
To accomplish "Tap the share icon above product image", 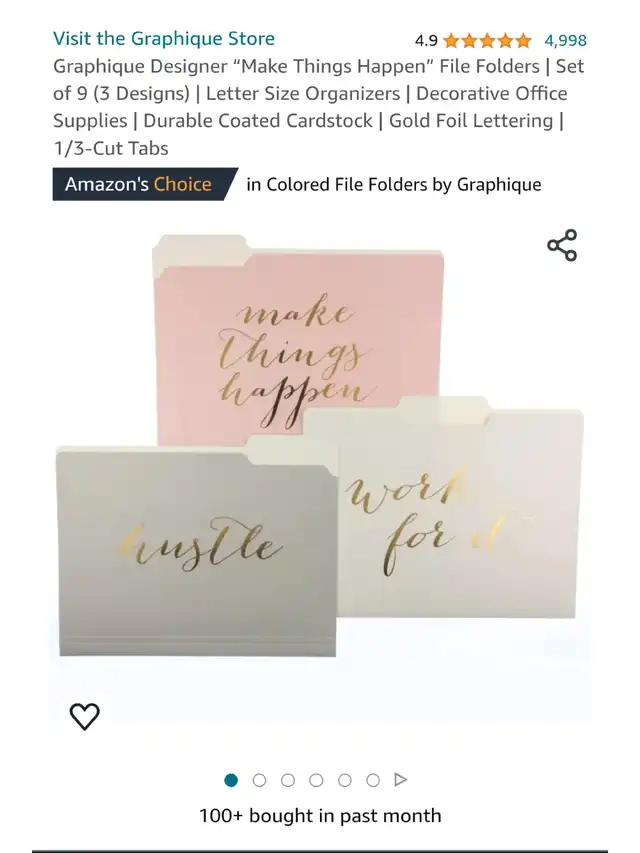I will pos(562,245).
